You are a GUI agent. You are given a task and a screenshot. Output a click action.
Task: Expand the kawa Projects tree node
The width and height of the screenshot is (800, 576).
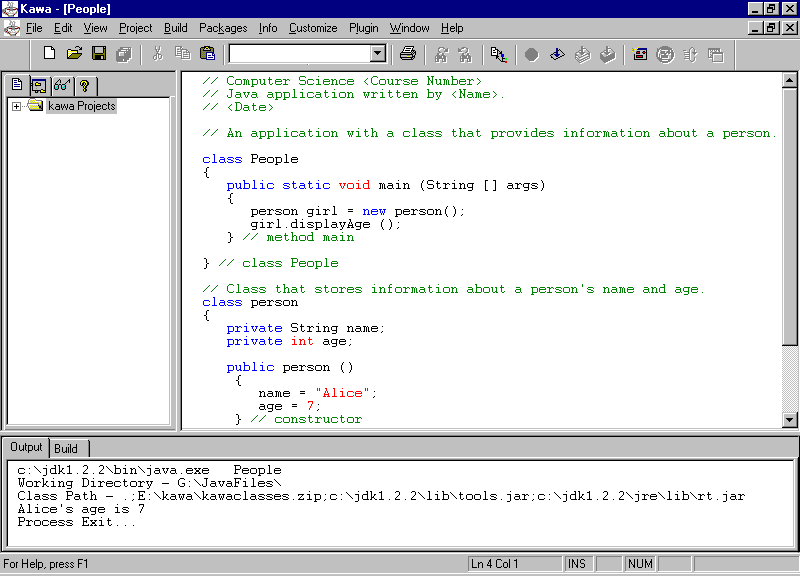17,106
